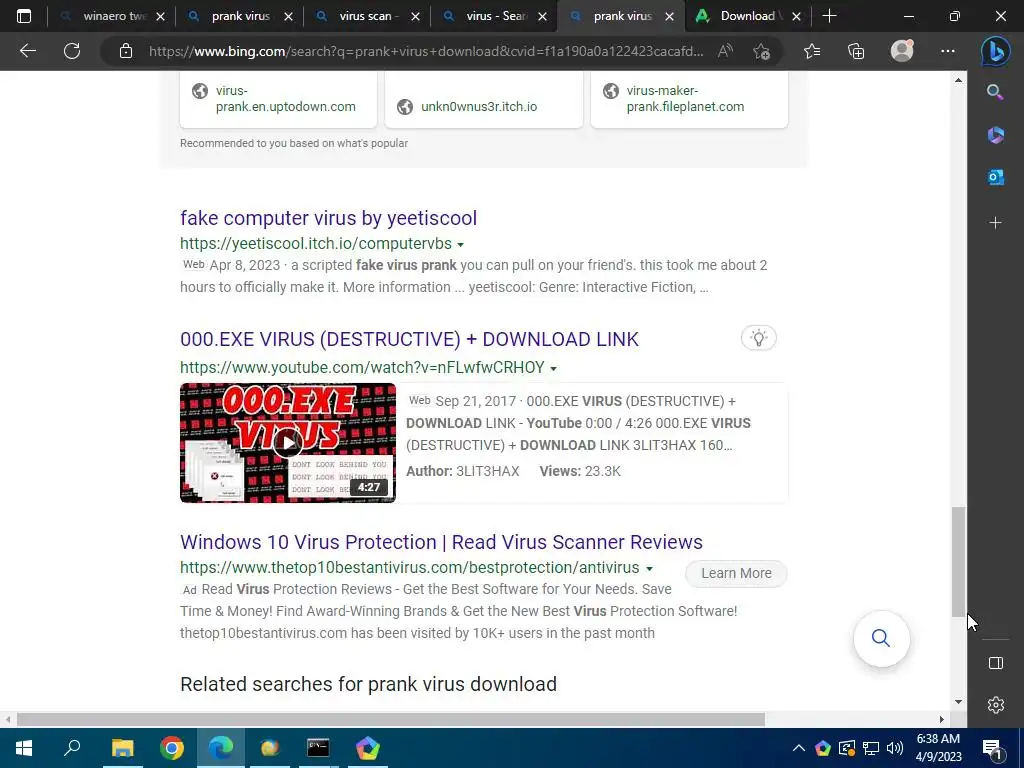The width and height of the screenshot is (1024, 768).
Task: Open the Read aloud icon in address bar
Action: pos(725,51)
